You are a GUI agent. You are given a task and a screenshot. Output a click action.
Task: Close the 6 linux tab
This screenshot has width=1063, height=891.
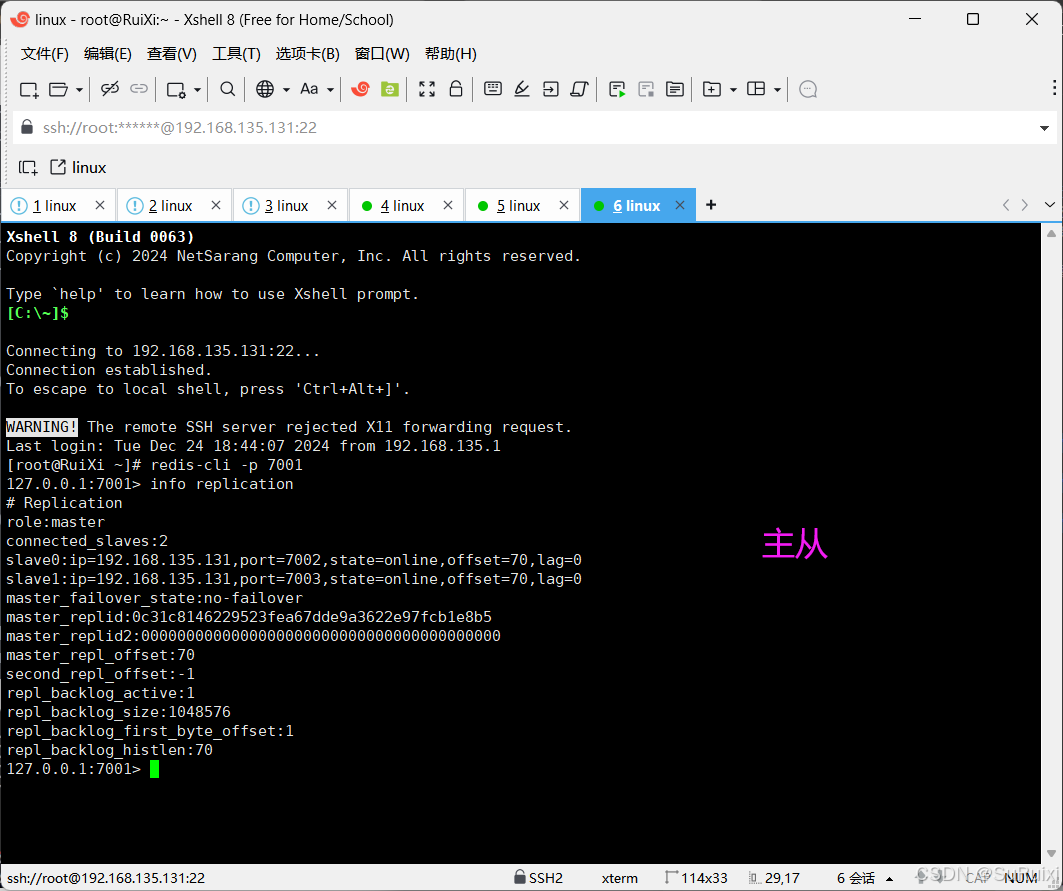(x=679, y=205)
